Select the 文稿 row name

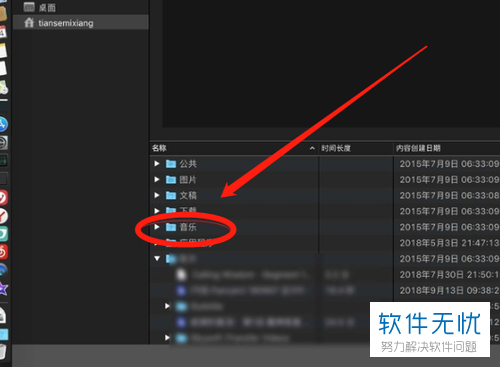(188, 195)
